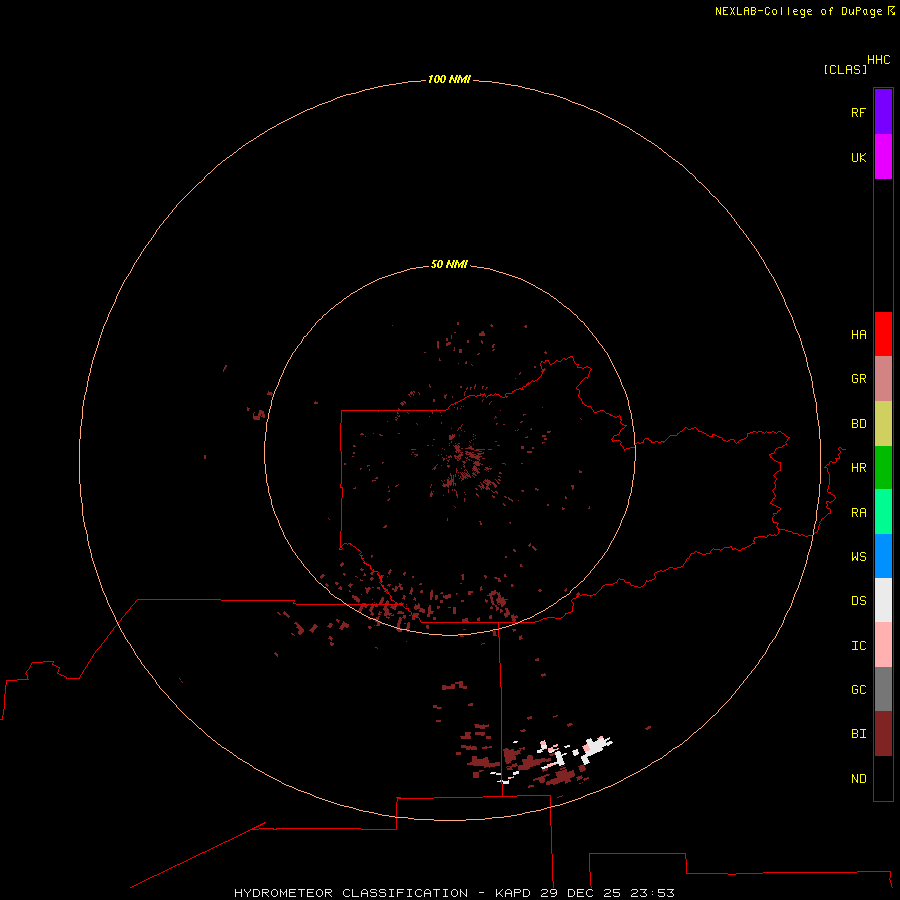Click the RF legend label
This screenshot has height=900, width=900.
point(859,112)
